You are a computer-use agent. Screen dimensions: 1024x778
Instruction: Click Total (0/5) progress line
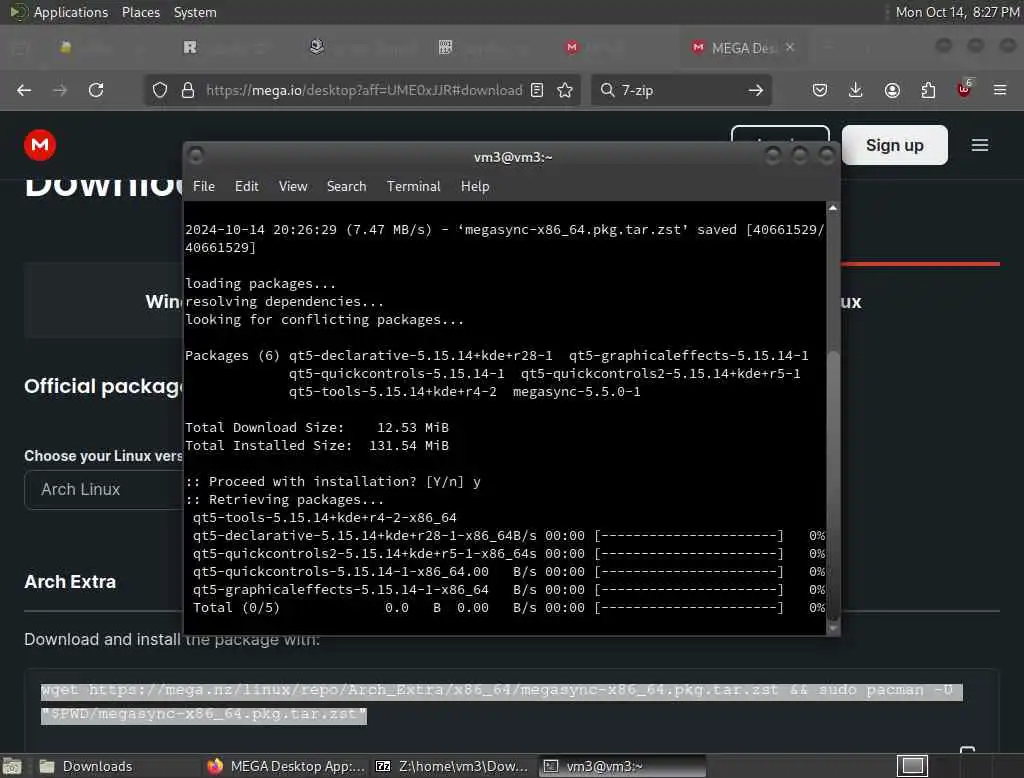[509, 608]
